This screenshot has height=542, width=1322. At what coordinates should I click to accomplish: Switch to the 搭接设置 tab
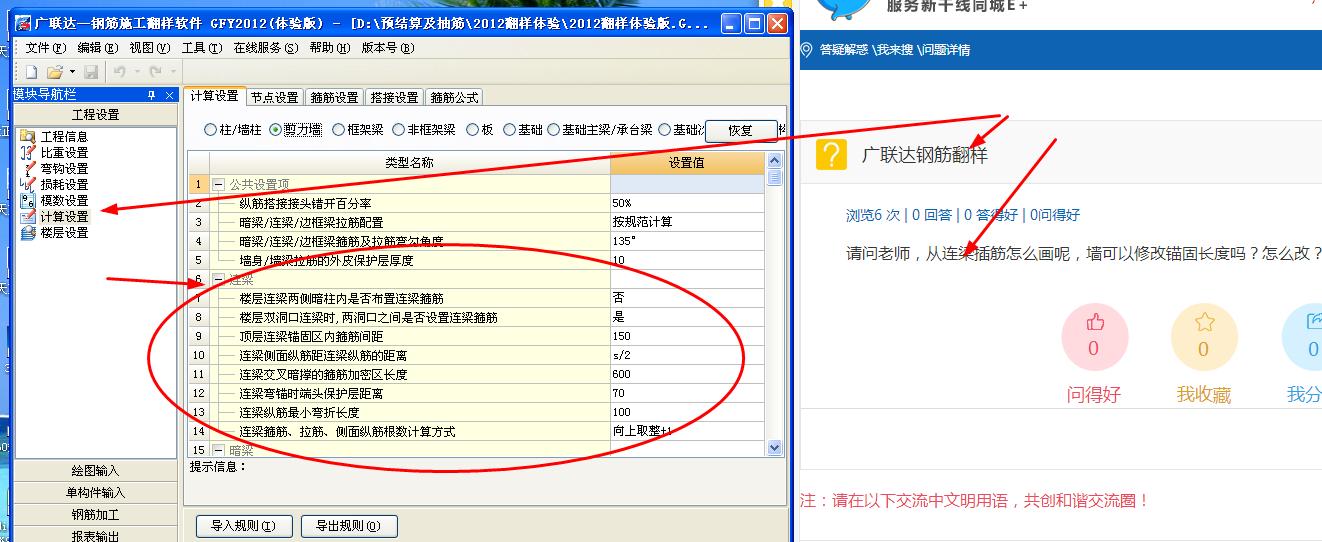tap(395, 97)
